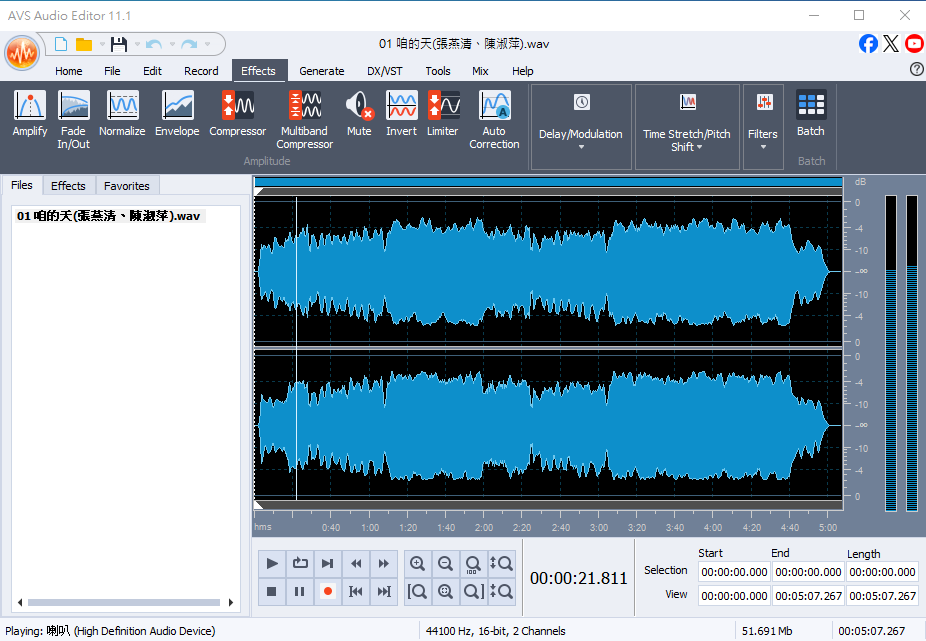Open the Envelope effect tool
926x641 pixels.
point(177,114)
